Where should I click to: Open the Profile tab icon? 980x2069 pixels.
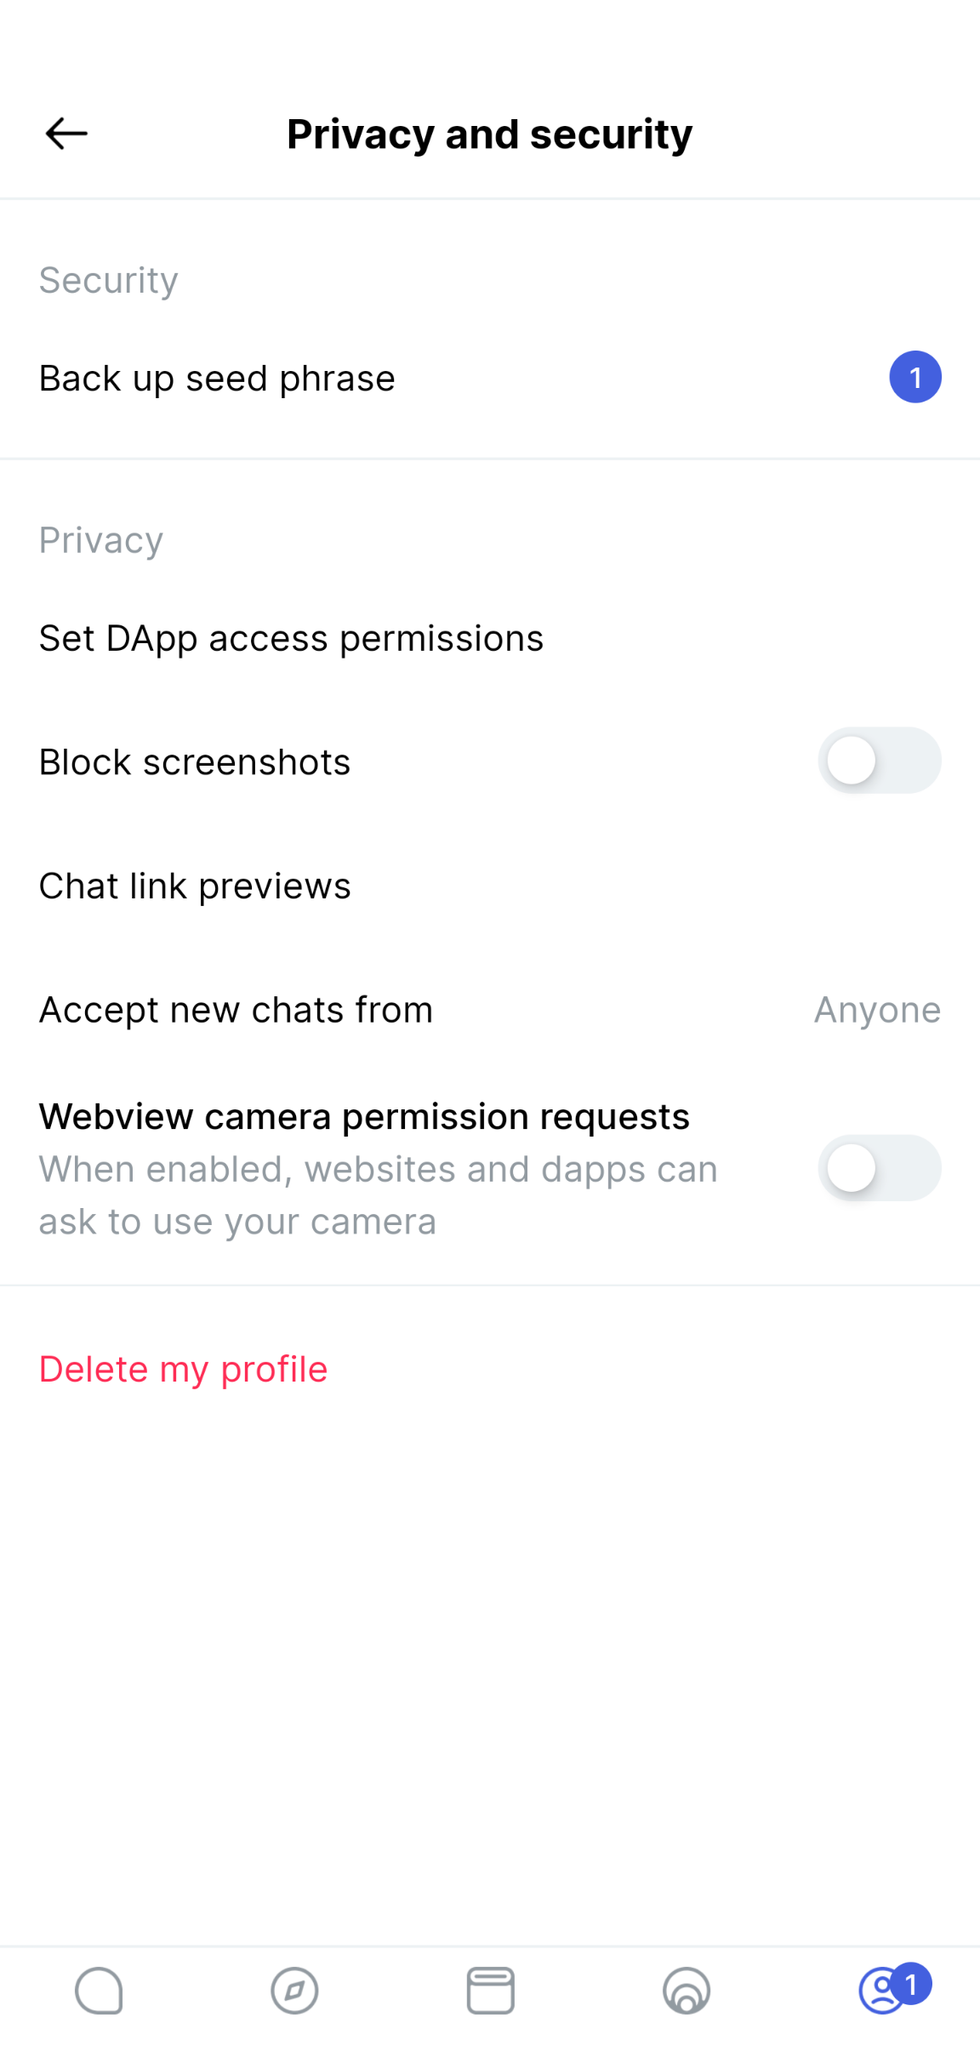880,1992
